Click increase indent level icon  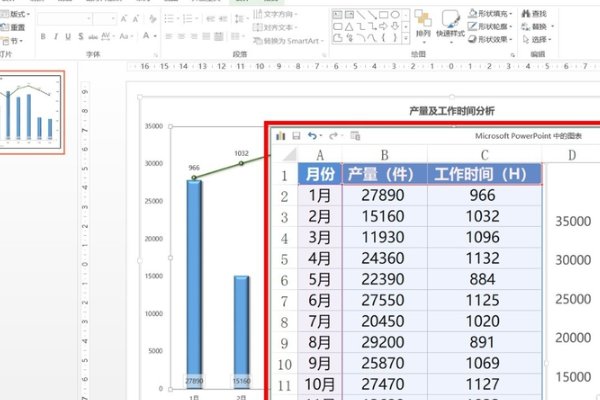tap(223, 18)
